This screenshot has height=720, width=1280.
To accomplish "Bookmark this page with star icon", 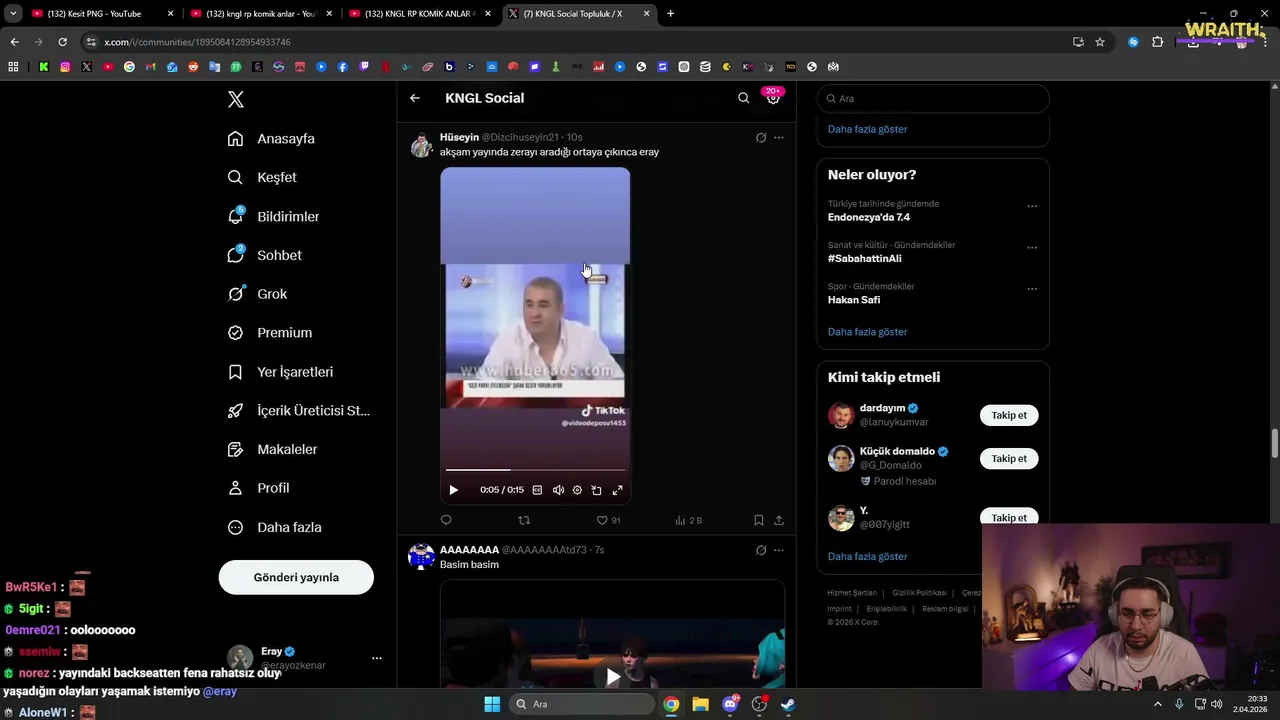I will click(x=1100, y=42).
